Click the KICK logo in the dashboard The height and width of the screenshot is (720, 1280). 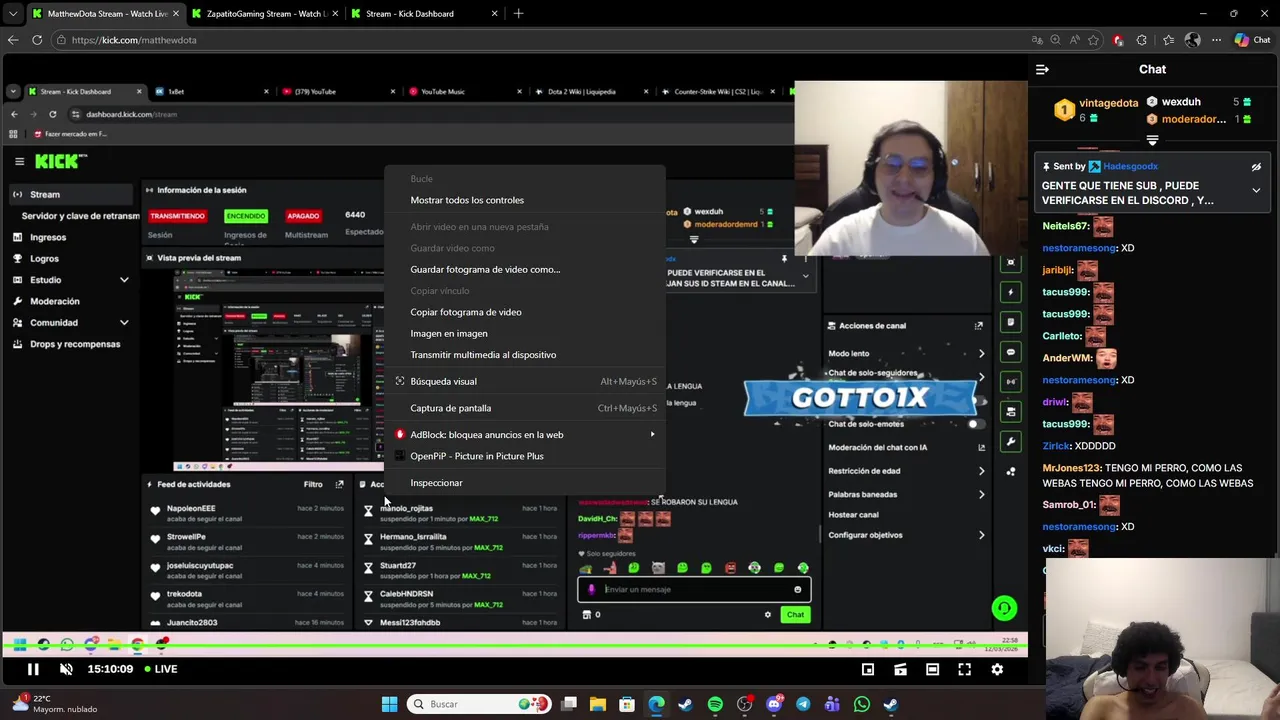point(61,161)
